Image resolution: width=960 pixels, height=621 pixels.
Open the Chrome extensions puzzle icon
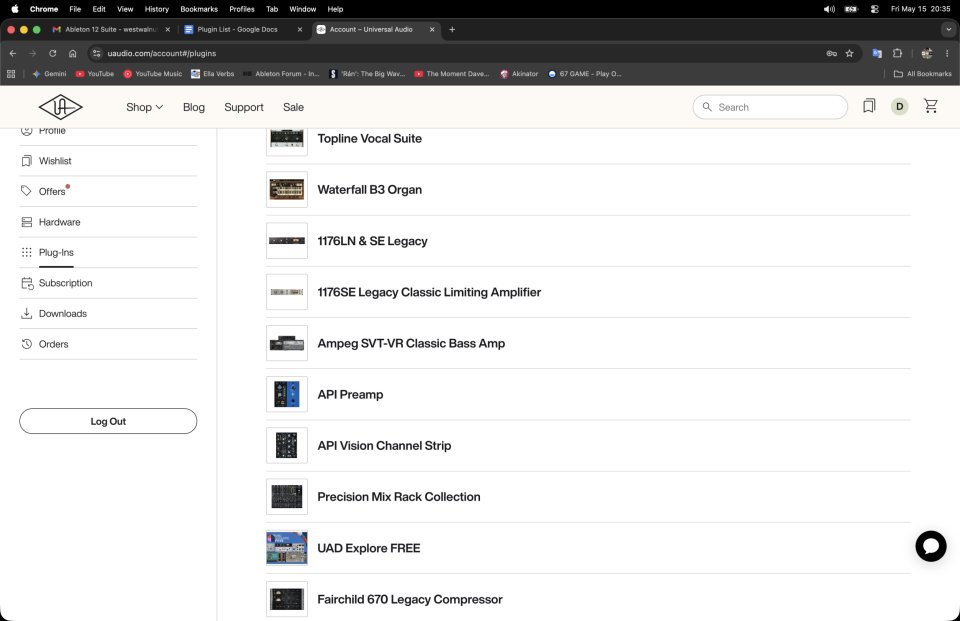898,53
